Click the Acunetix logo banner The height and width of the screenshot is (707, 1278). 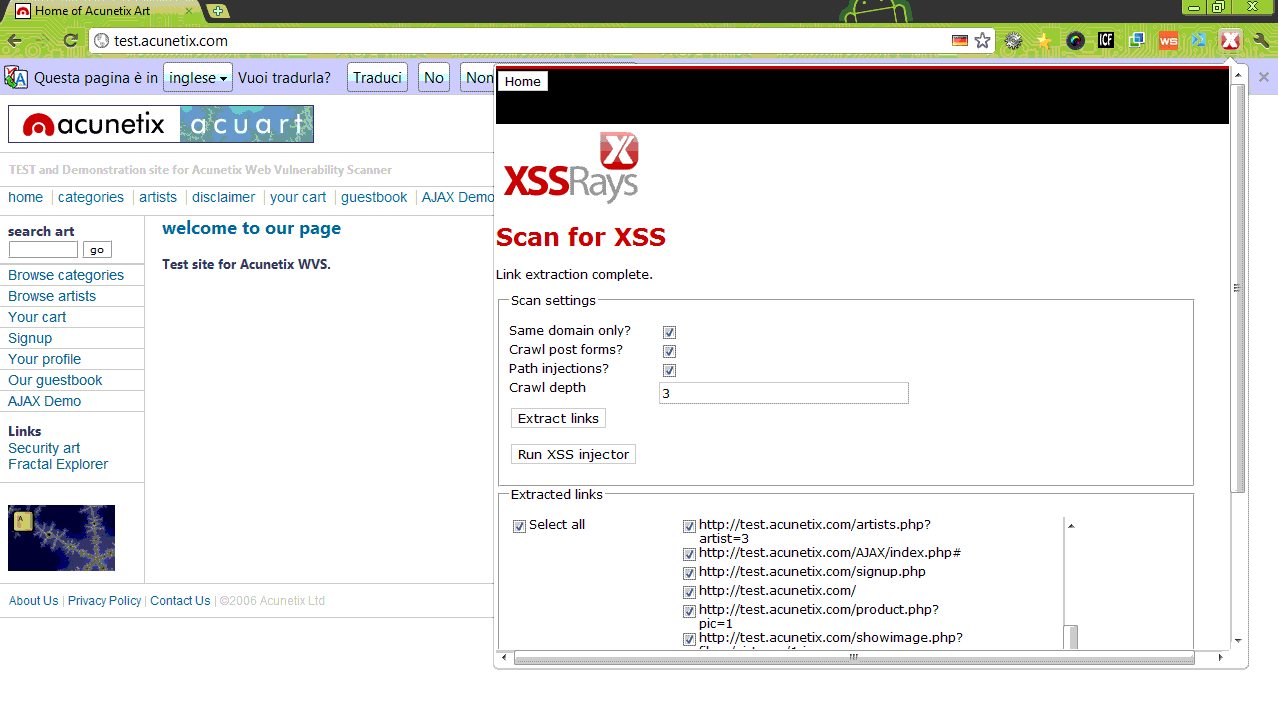tap(161, 124)
